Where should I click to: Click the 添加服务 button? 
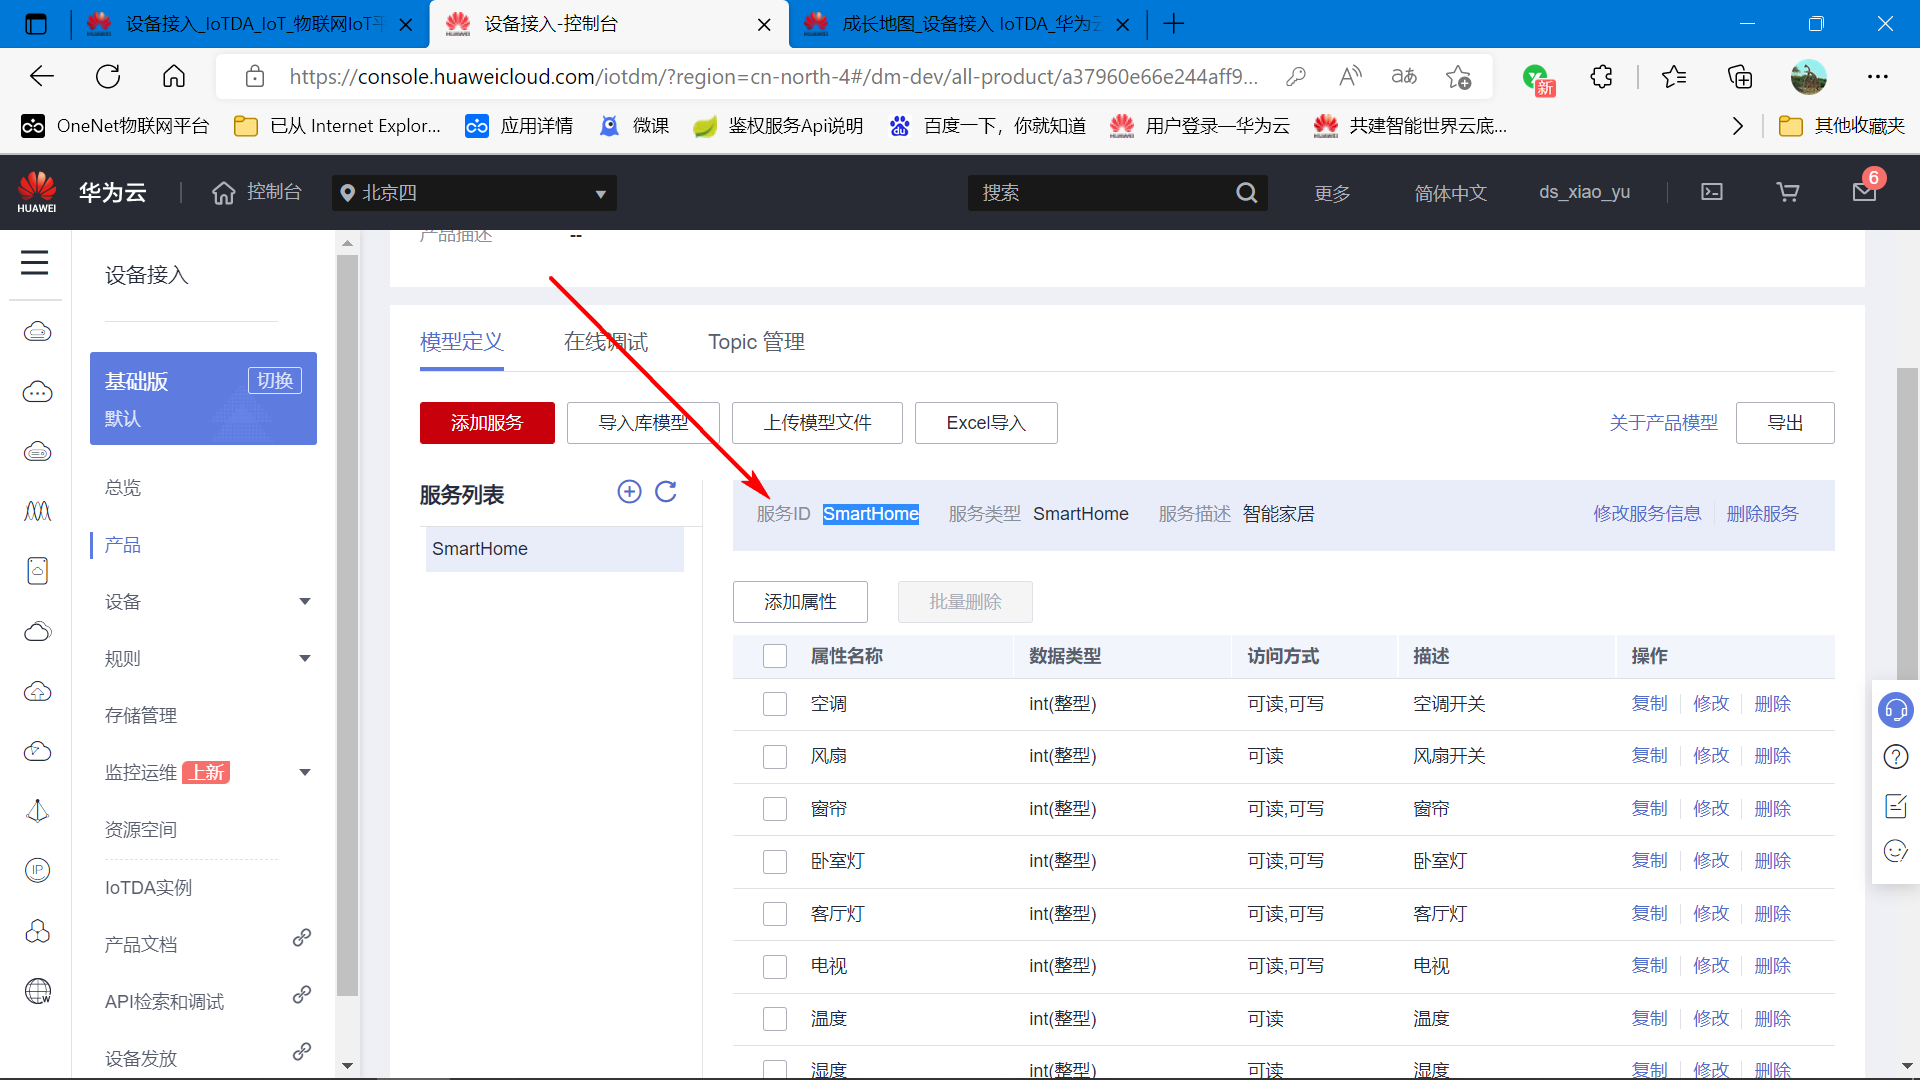point(487,423)
